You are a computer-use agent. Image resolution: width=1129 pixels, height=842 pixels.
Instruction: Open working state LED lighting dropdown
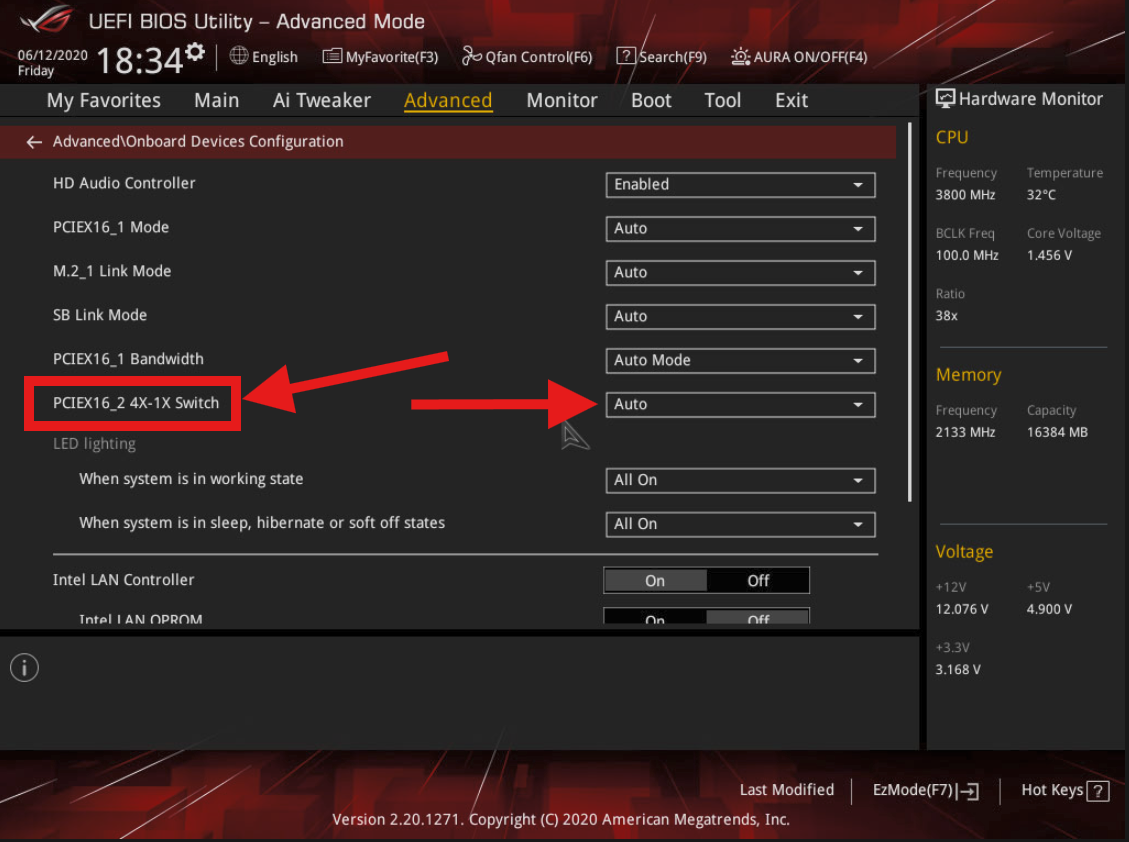[740, 480]
